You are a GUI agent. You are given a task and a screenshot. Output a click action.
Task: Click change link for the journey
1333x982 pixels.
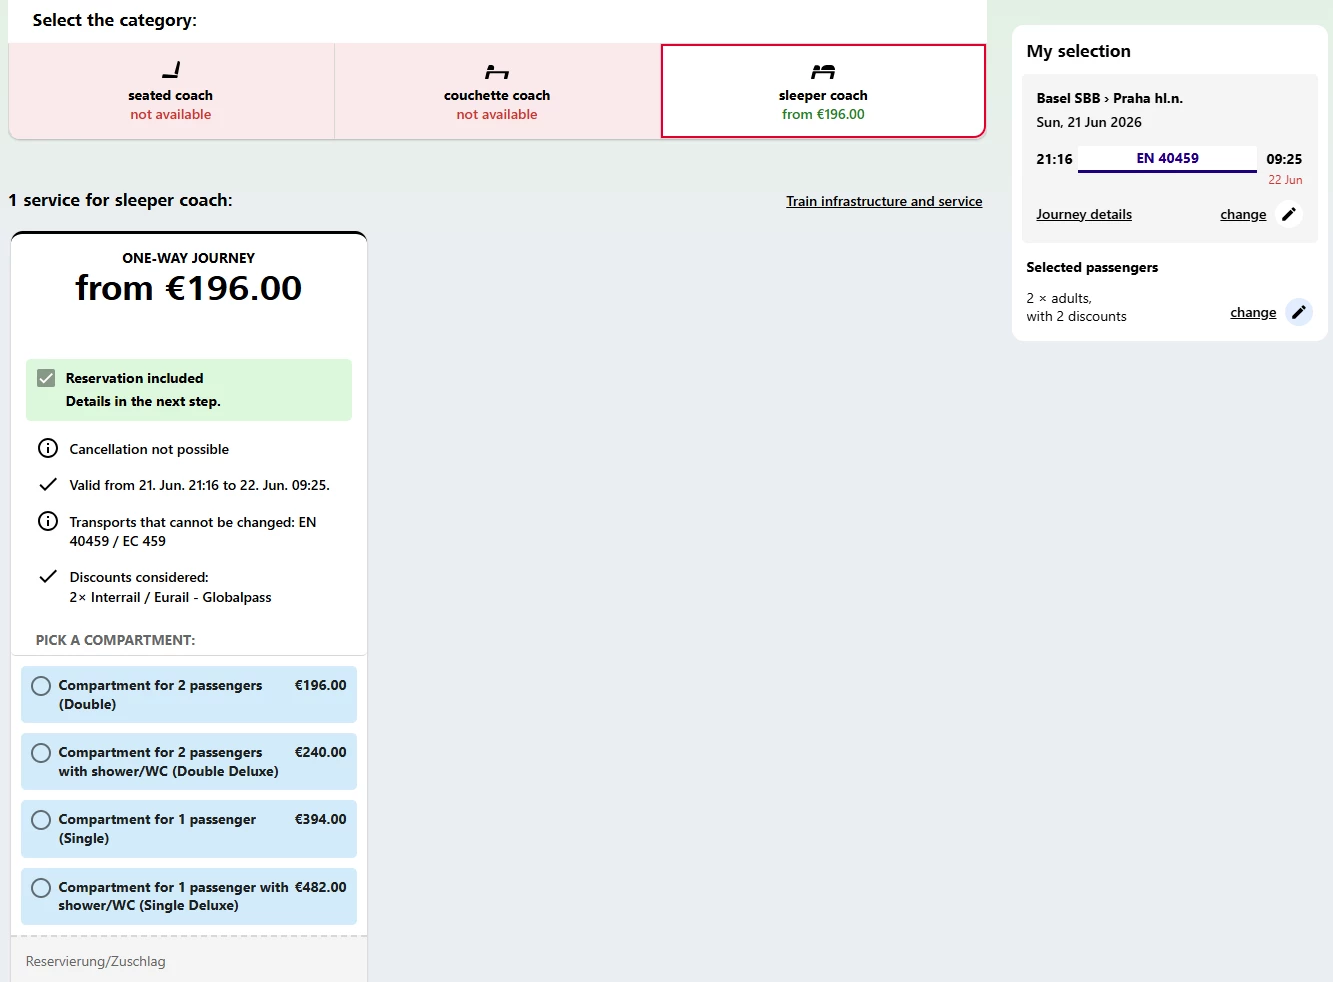1243,214
